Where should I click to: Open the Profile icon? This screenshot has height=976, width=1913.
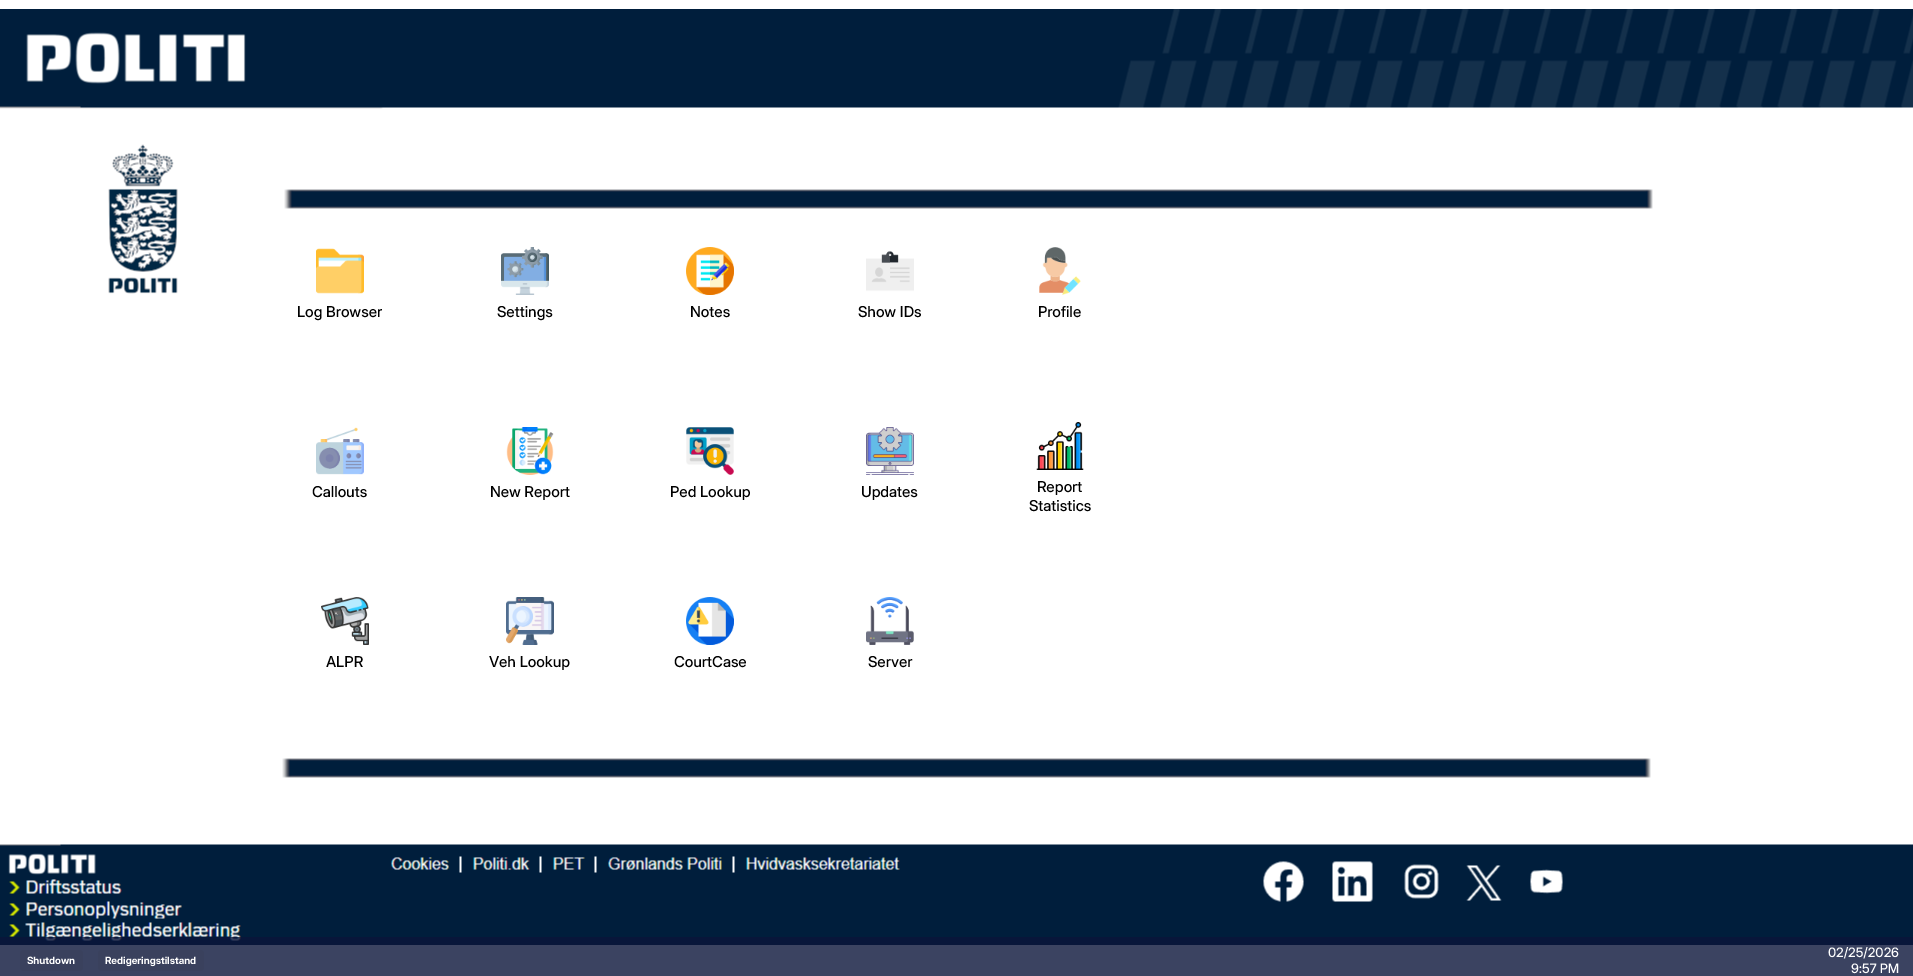(1058, 271)
